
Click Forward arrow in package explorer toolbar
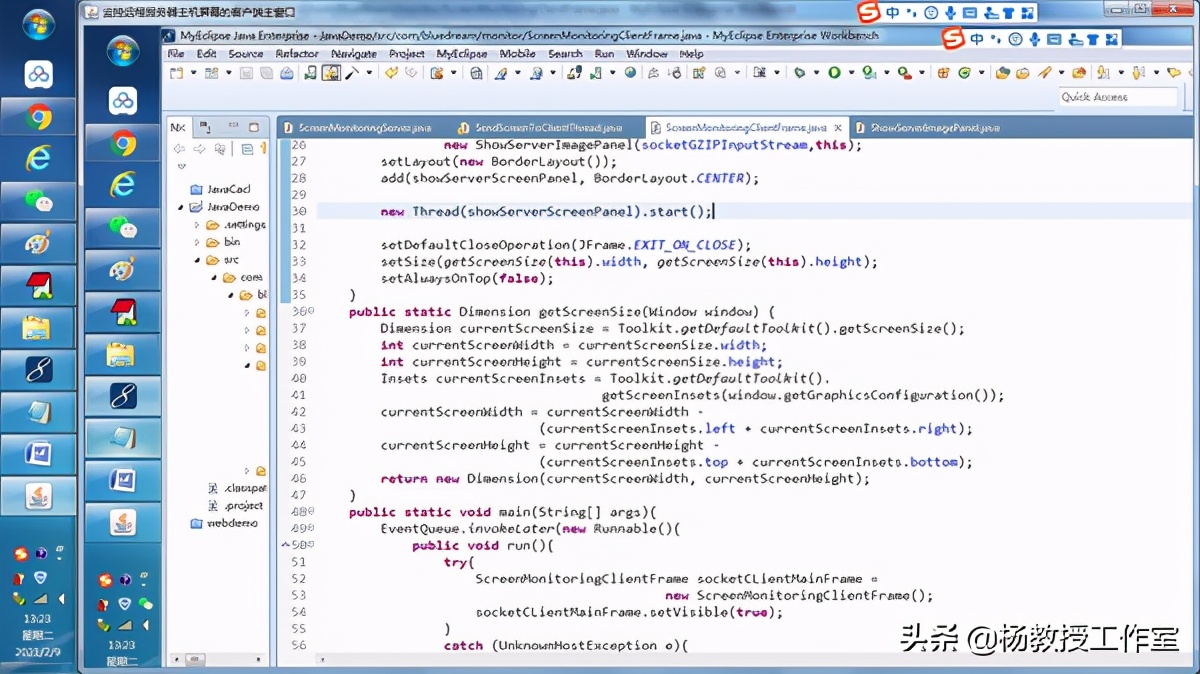(199, 149)
